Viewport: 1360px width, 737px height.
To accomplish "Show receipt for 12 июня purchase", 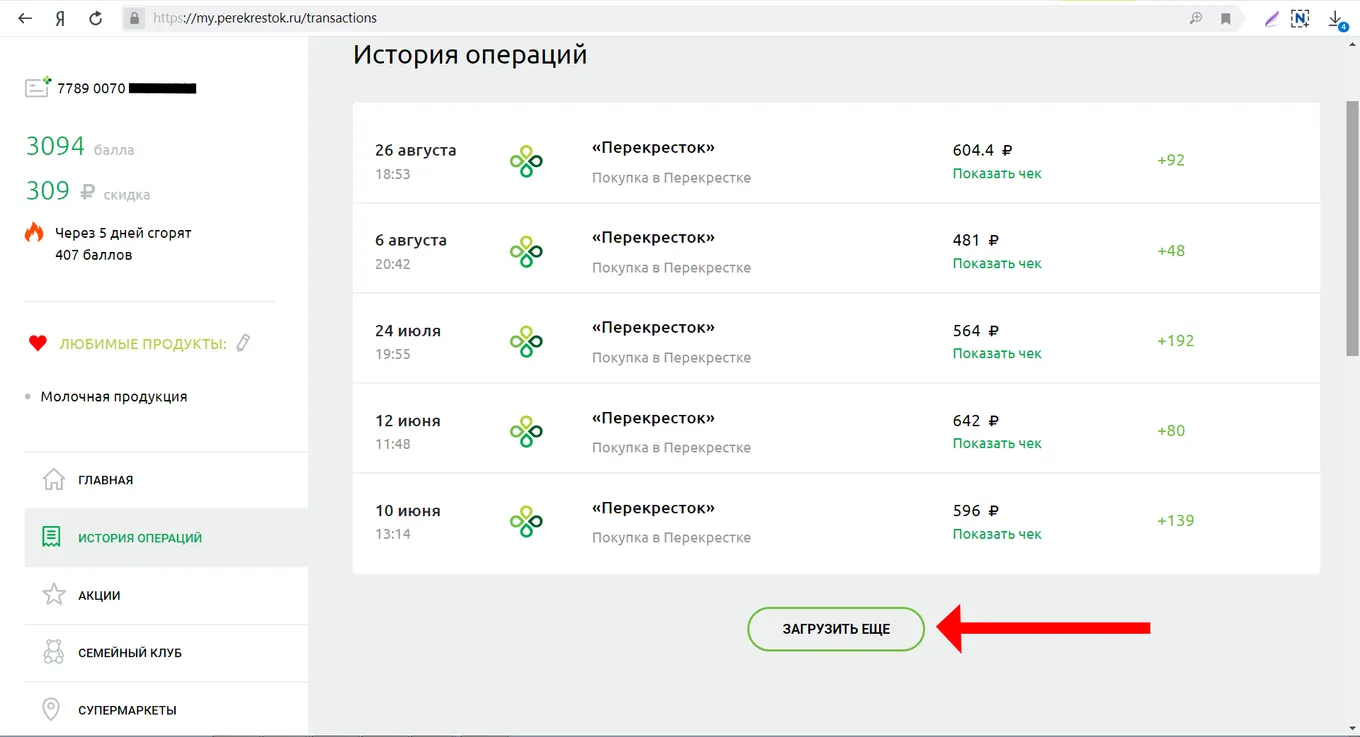I will [x=997, y=443].
